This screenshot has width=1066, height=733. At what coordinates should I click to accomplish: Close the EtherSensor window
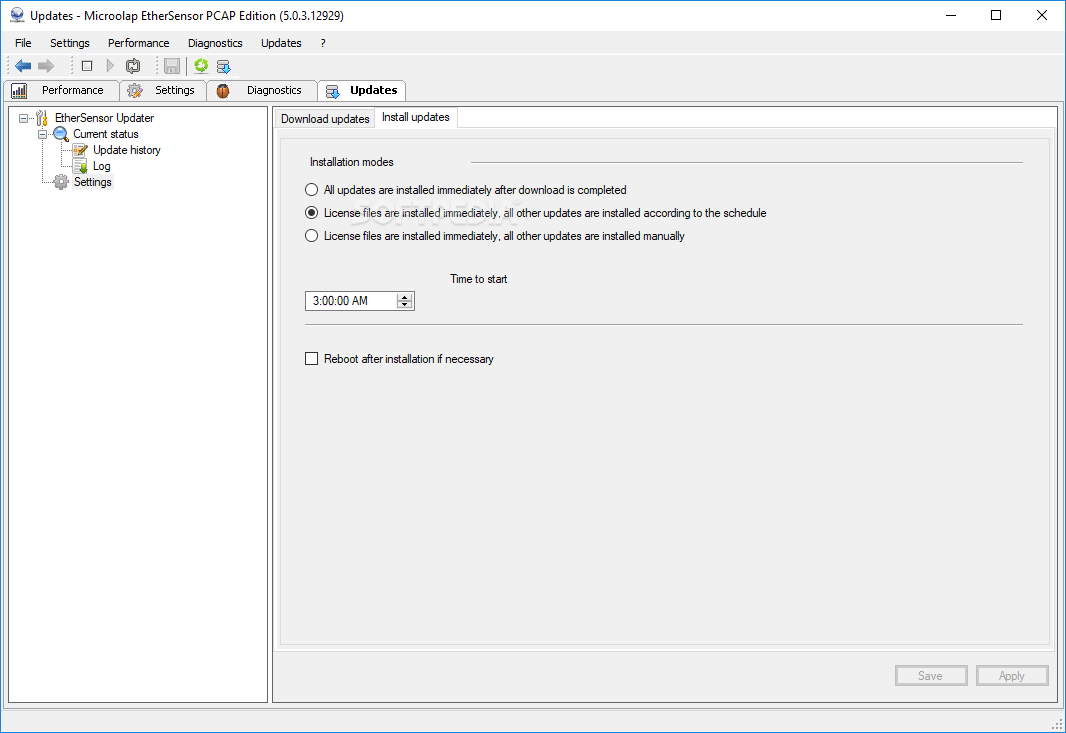pyautogui.click(x=1042, y=15)
